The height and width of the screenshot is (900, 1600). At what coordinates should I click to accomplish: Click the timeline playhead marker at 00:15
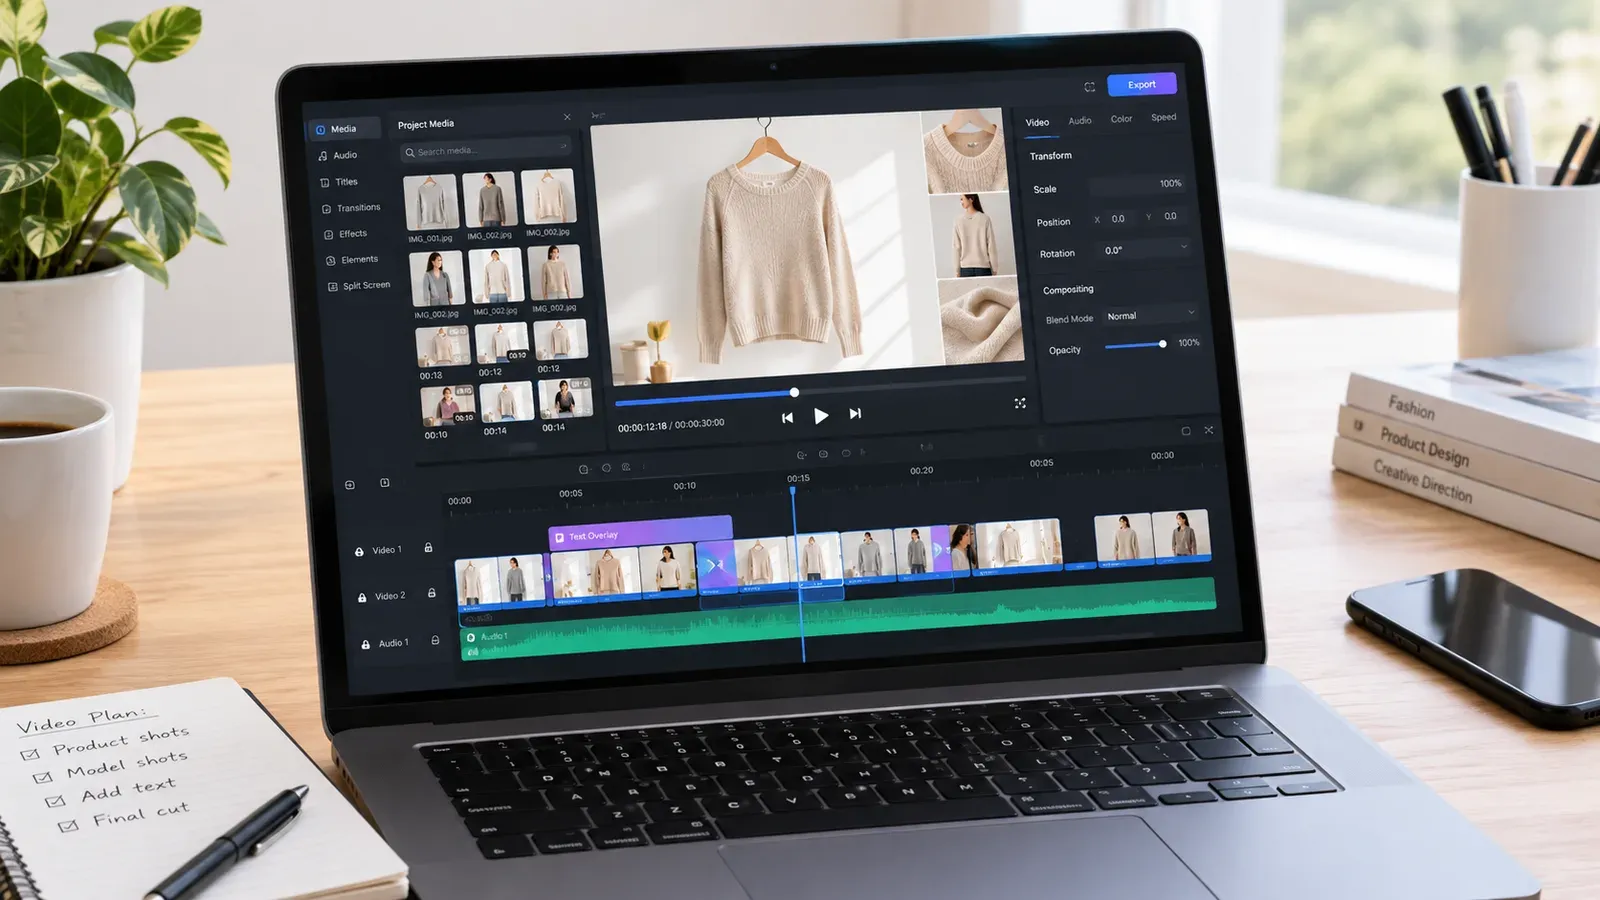tap(793, 490)
